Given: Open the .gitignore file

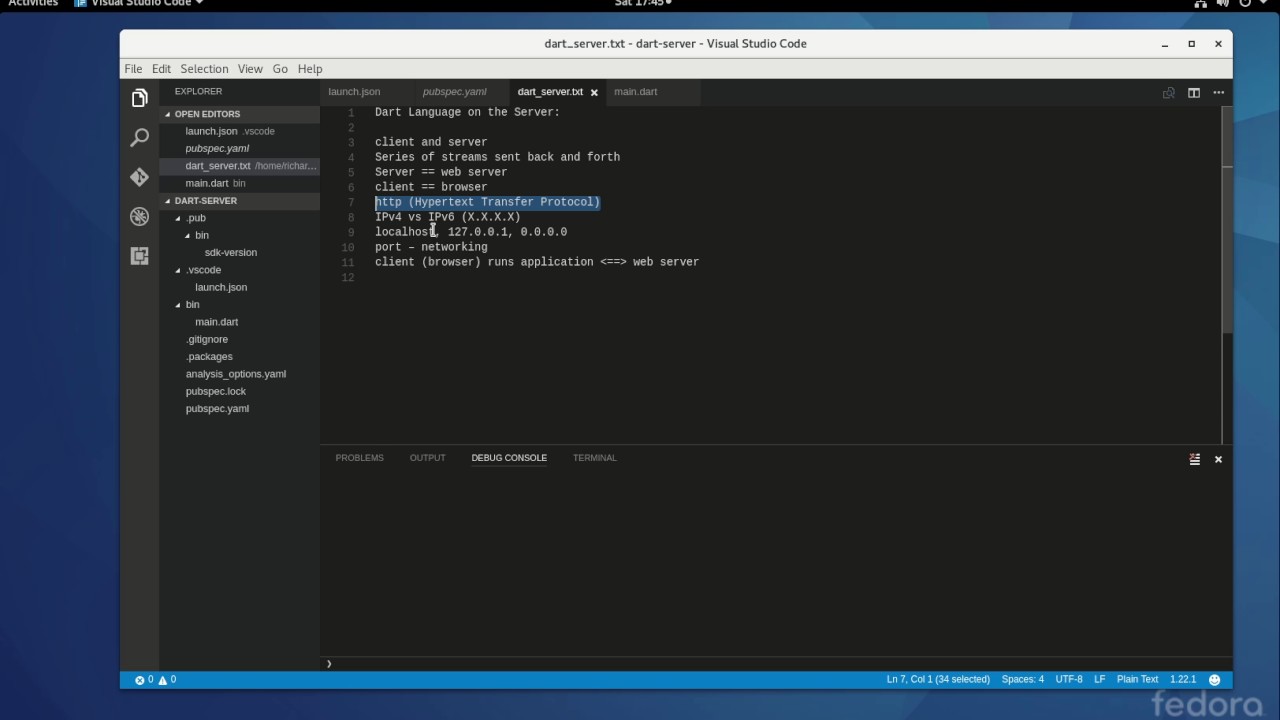Looking at the screenshot, I should click(240, 339).
